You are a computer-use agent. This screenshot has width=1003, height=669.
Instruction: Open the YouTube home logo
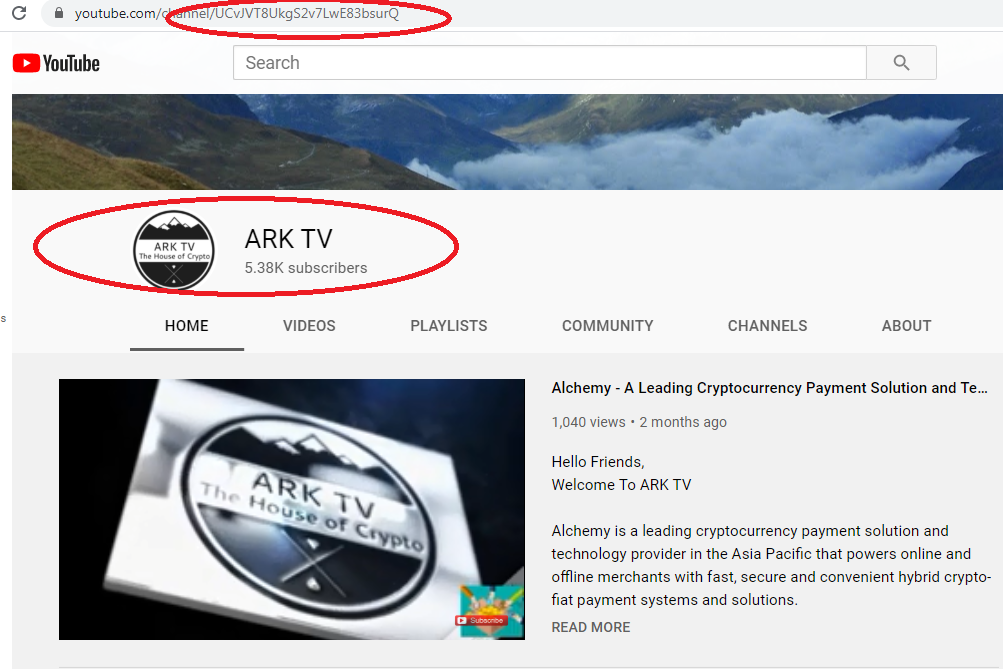(56, 63)
